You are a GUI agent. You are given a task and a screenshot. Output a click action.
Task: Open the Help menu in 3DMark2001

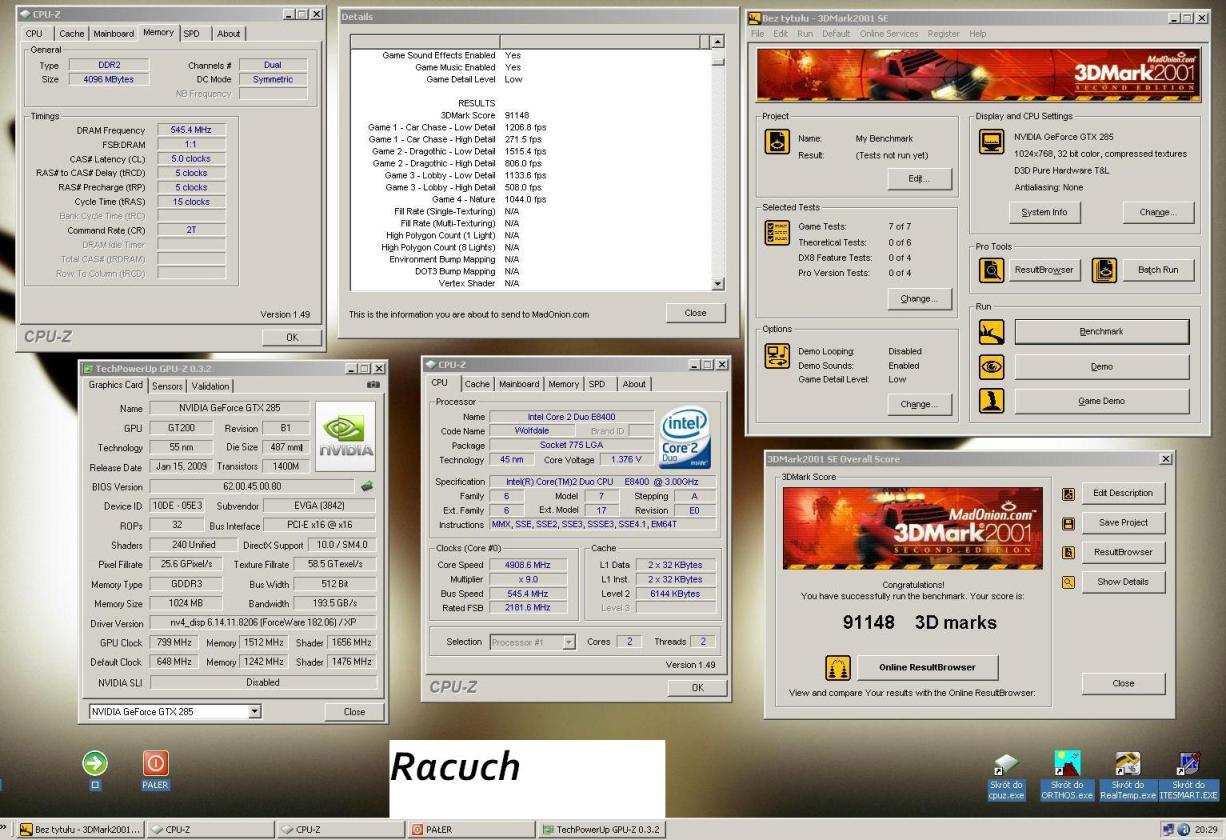pos(977,34)
